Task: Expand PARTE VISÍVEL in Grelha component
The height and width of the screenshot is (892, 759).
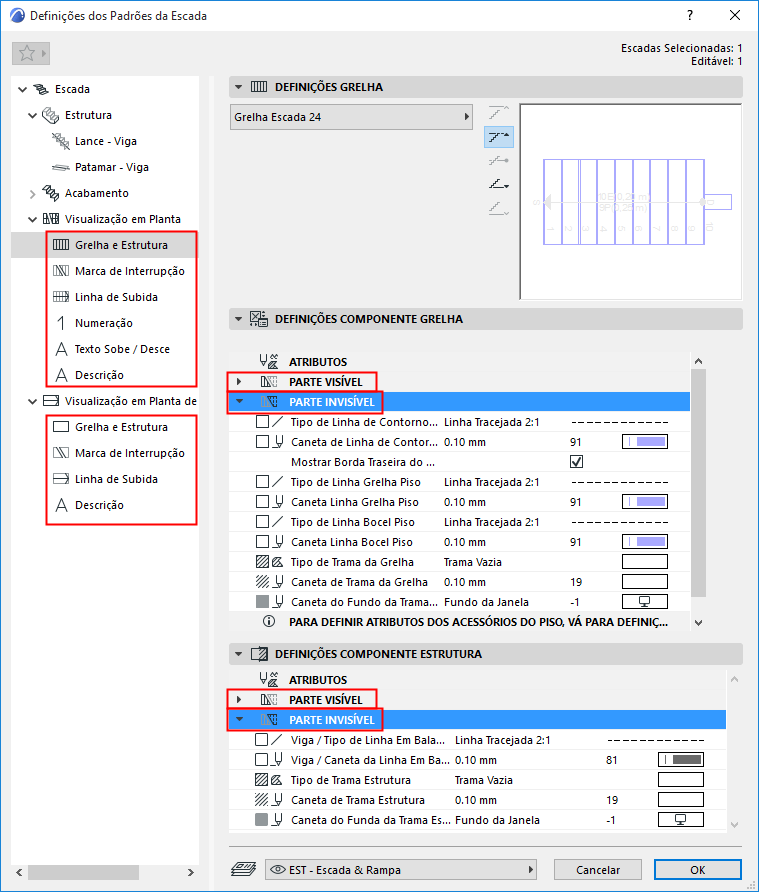Action: point(239,382)
